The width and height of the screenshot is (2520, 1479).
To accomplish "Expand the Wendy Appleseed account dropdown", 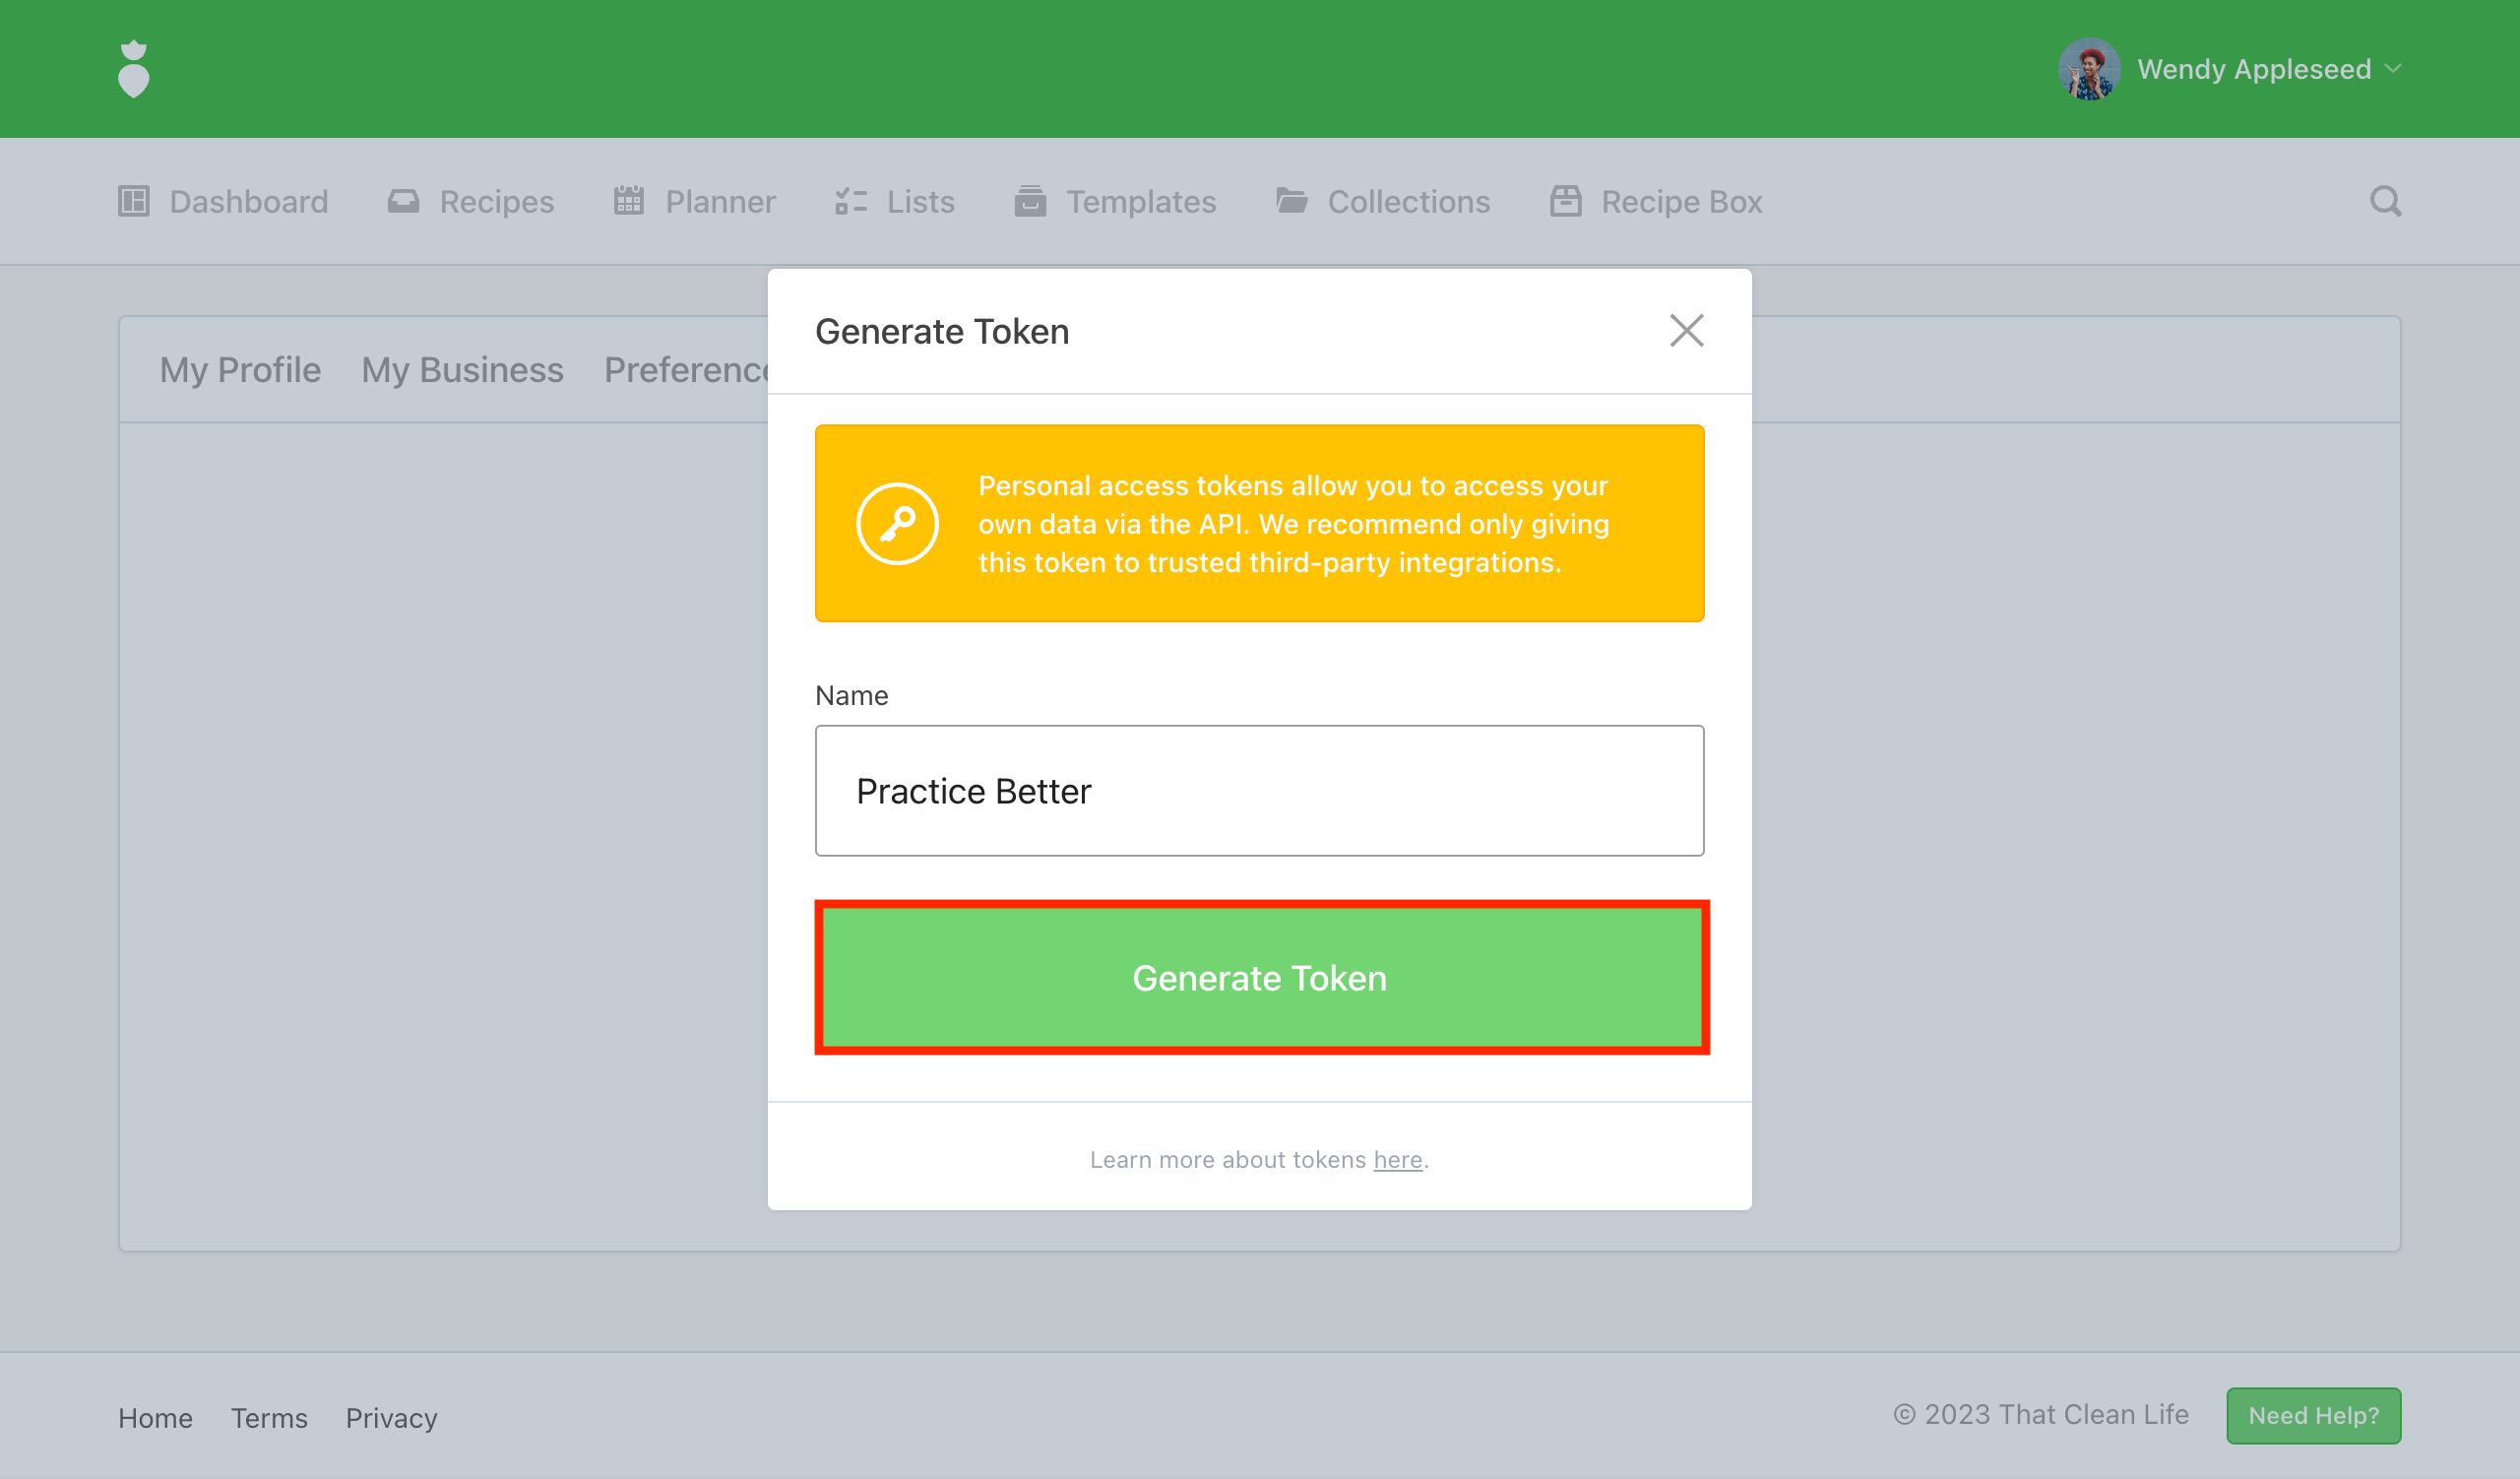I will tap(2394, 69).
